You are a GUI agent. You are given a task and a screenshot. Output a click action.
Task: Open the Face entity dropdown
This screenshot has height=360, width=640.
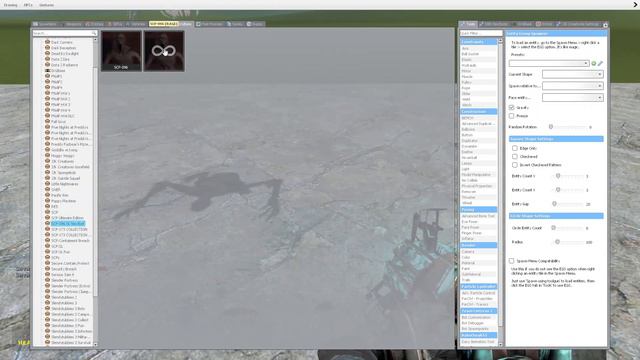572,98
